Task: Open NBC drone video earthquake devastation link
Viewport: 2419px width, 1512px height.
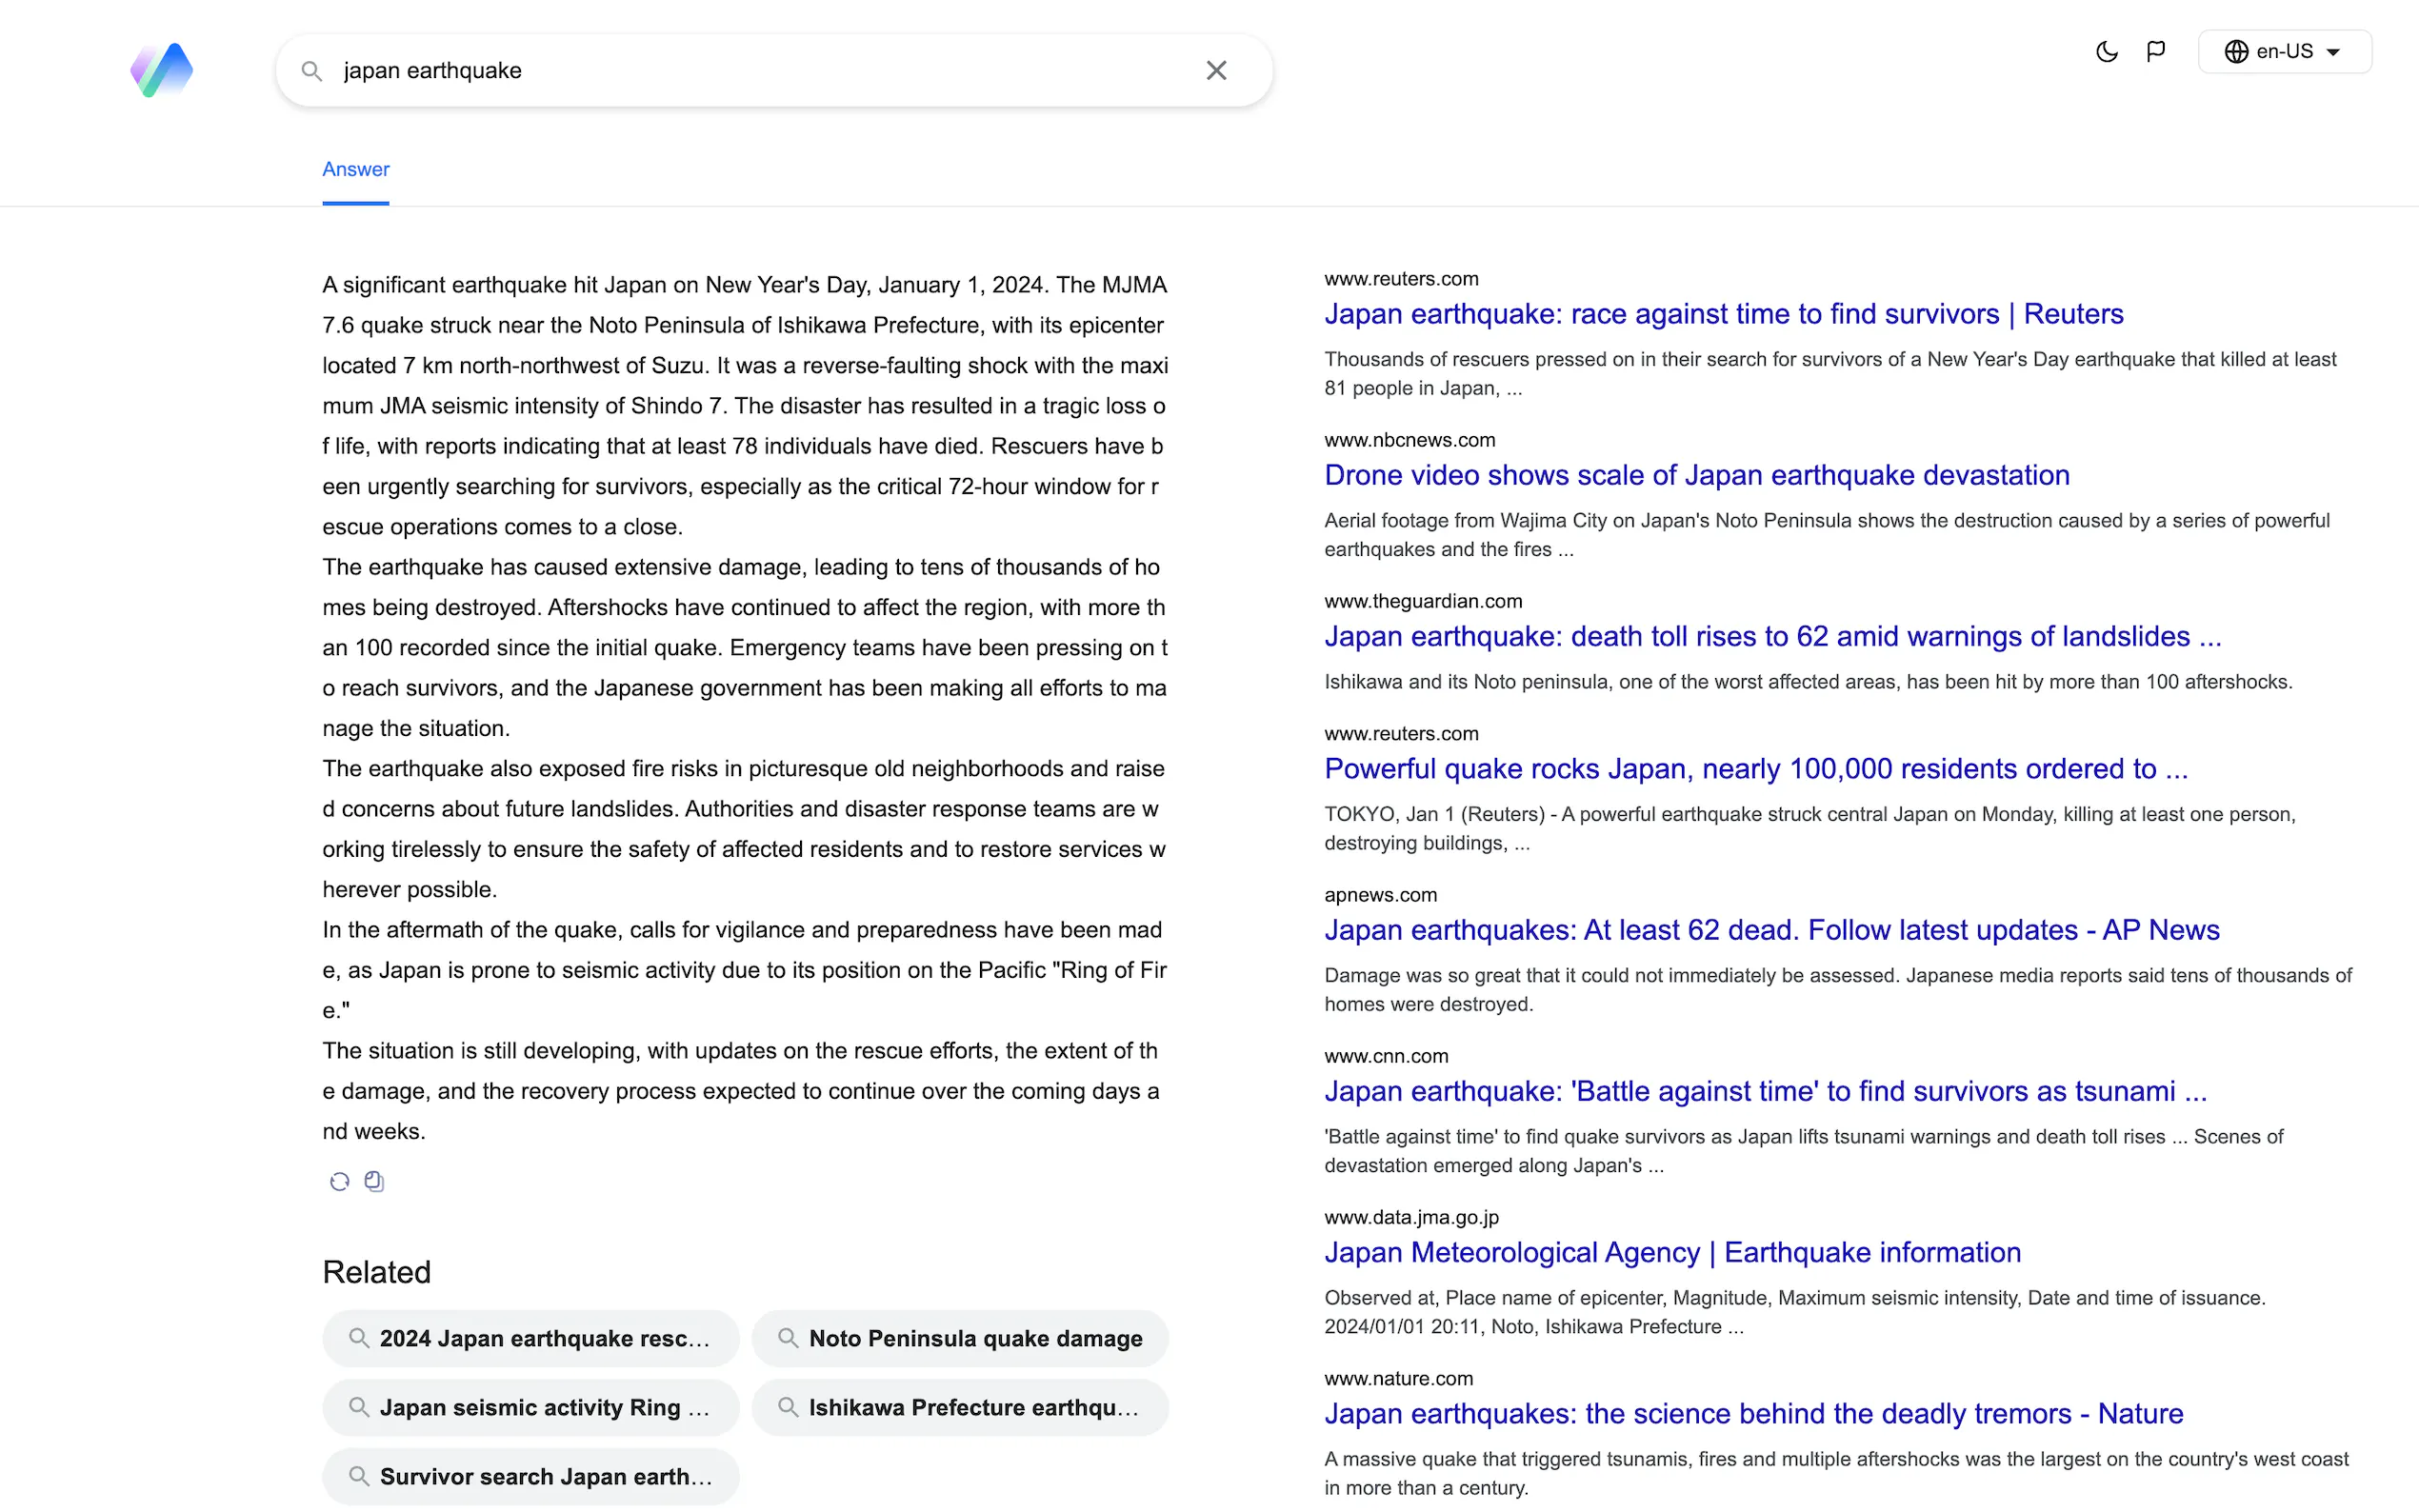Action: coord(1696,475)
